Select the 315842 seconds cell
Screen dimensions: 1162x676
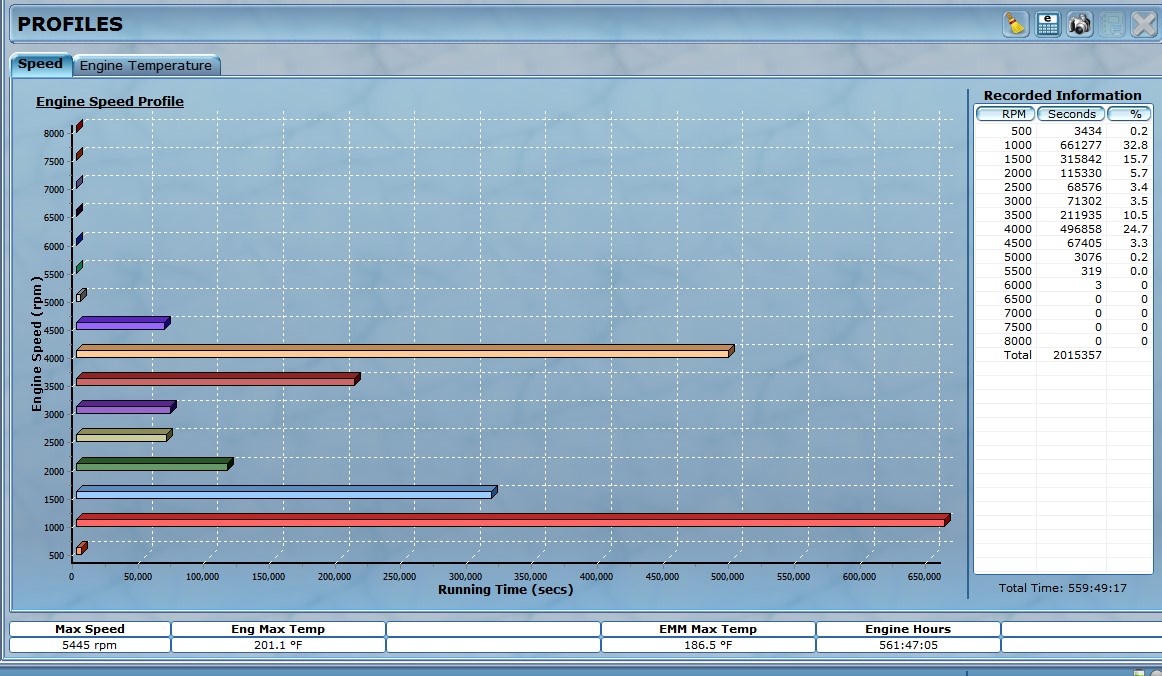pos(1080,159)
